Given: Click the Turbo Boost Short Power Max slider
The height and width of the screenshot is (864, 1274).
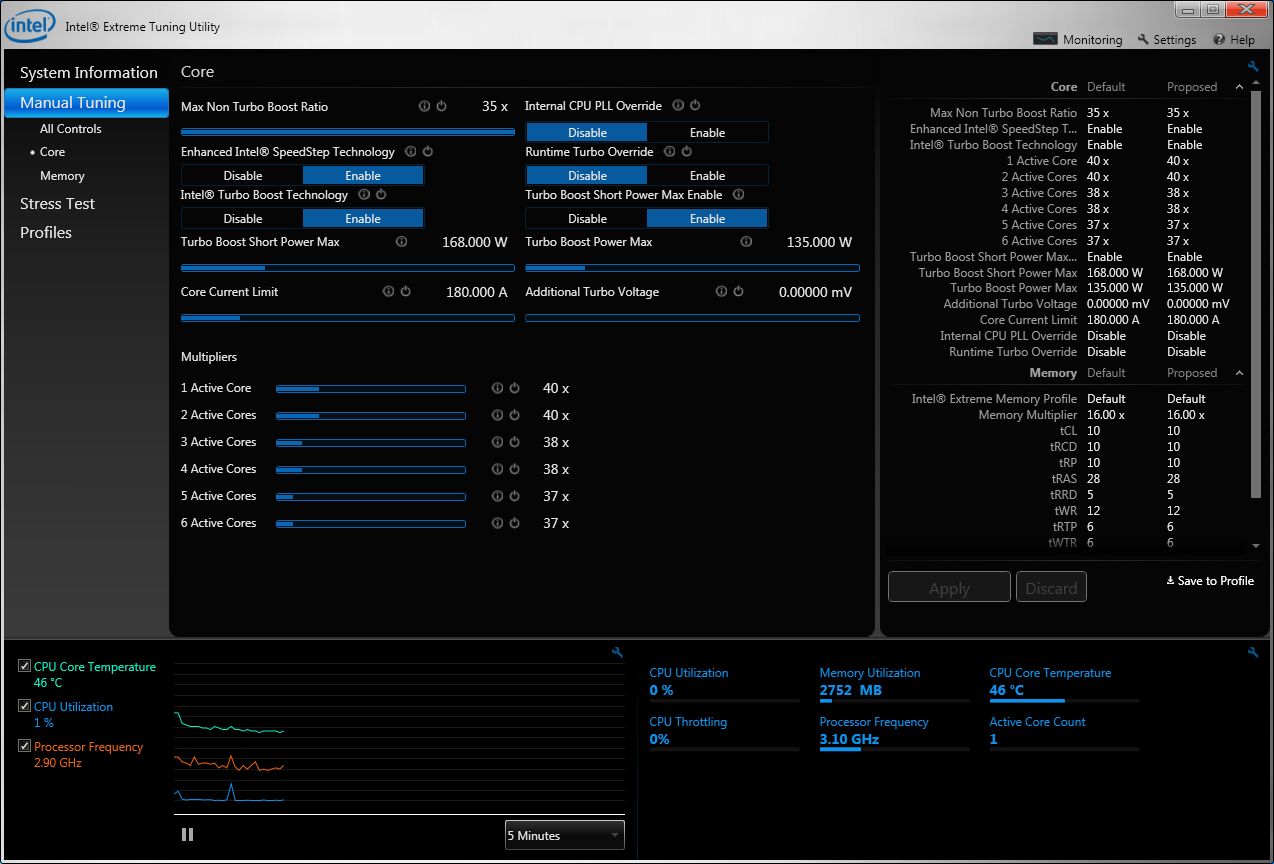Looking at the screenshot, I should click(x=348, y=268).
